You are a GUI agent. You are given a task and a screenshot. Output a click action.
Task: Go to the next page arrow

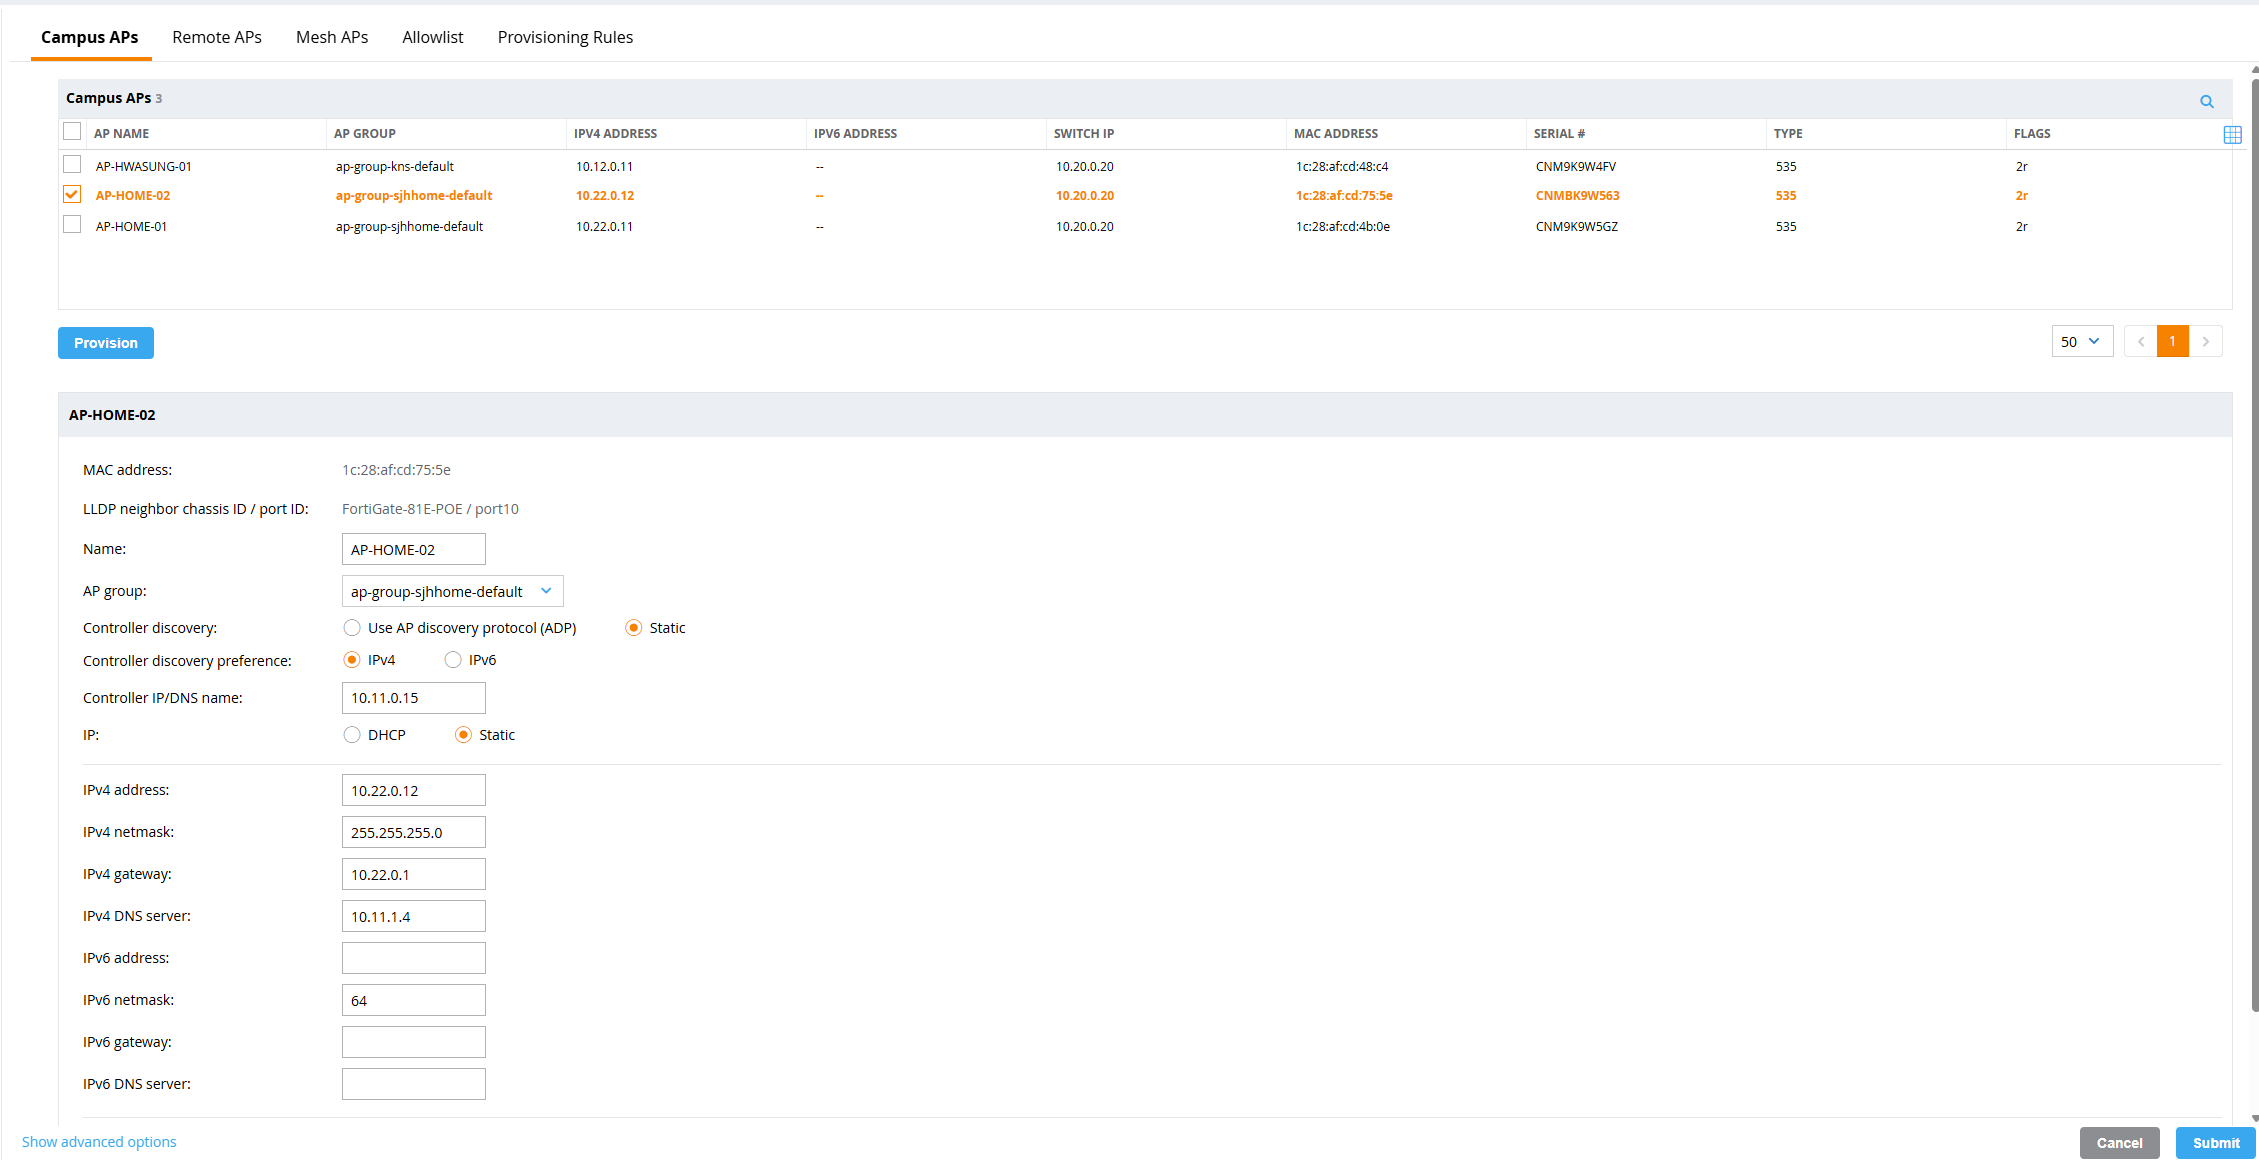(x=2205, y=342)
